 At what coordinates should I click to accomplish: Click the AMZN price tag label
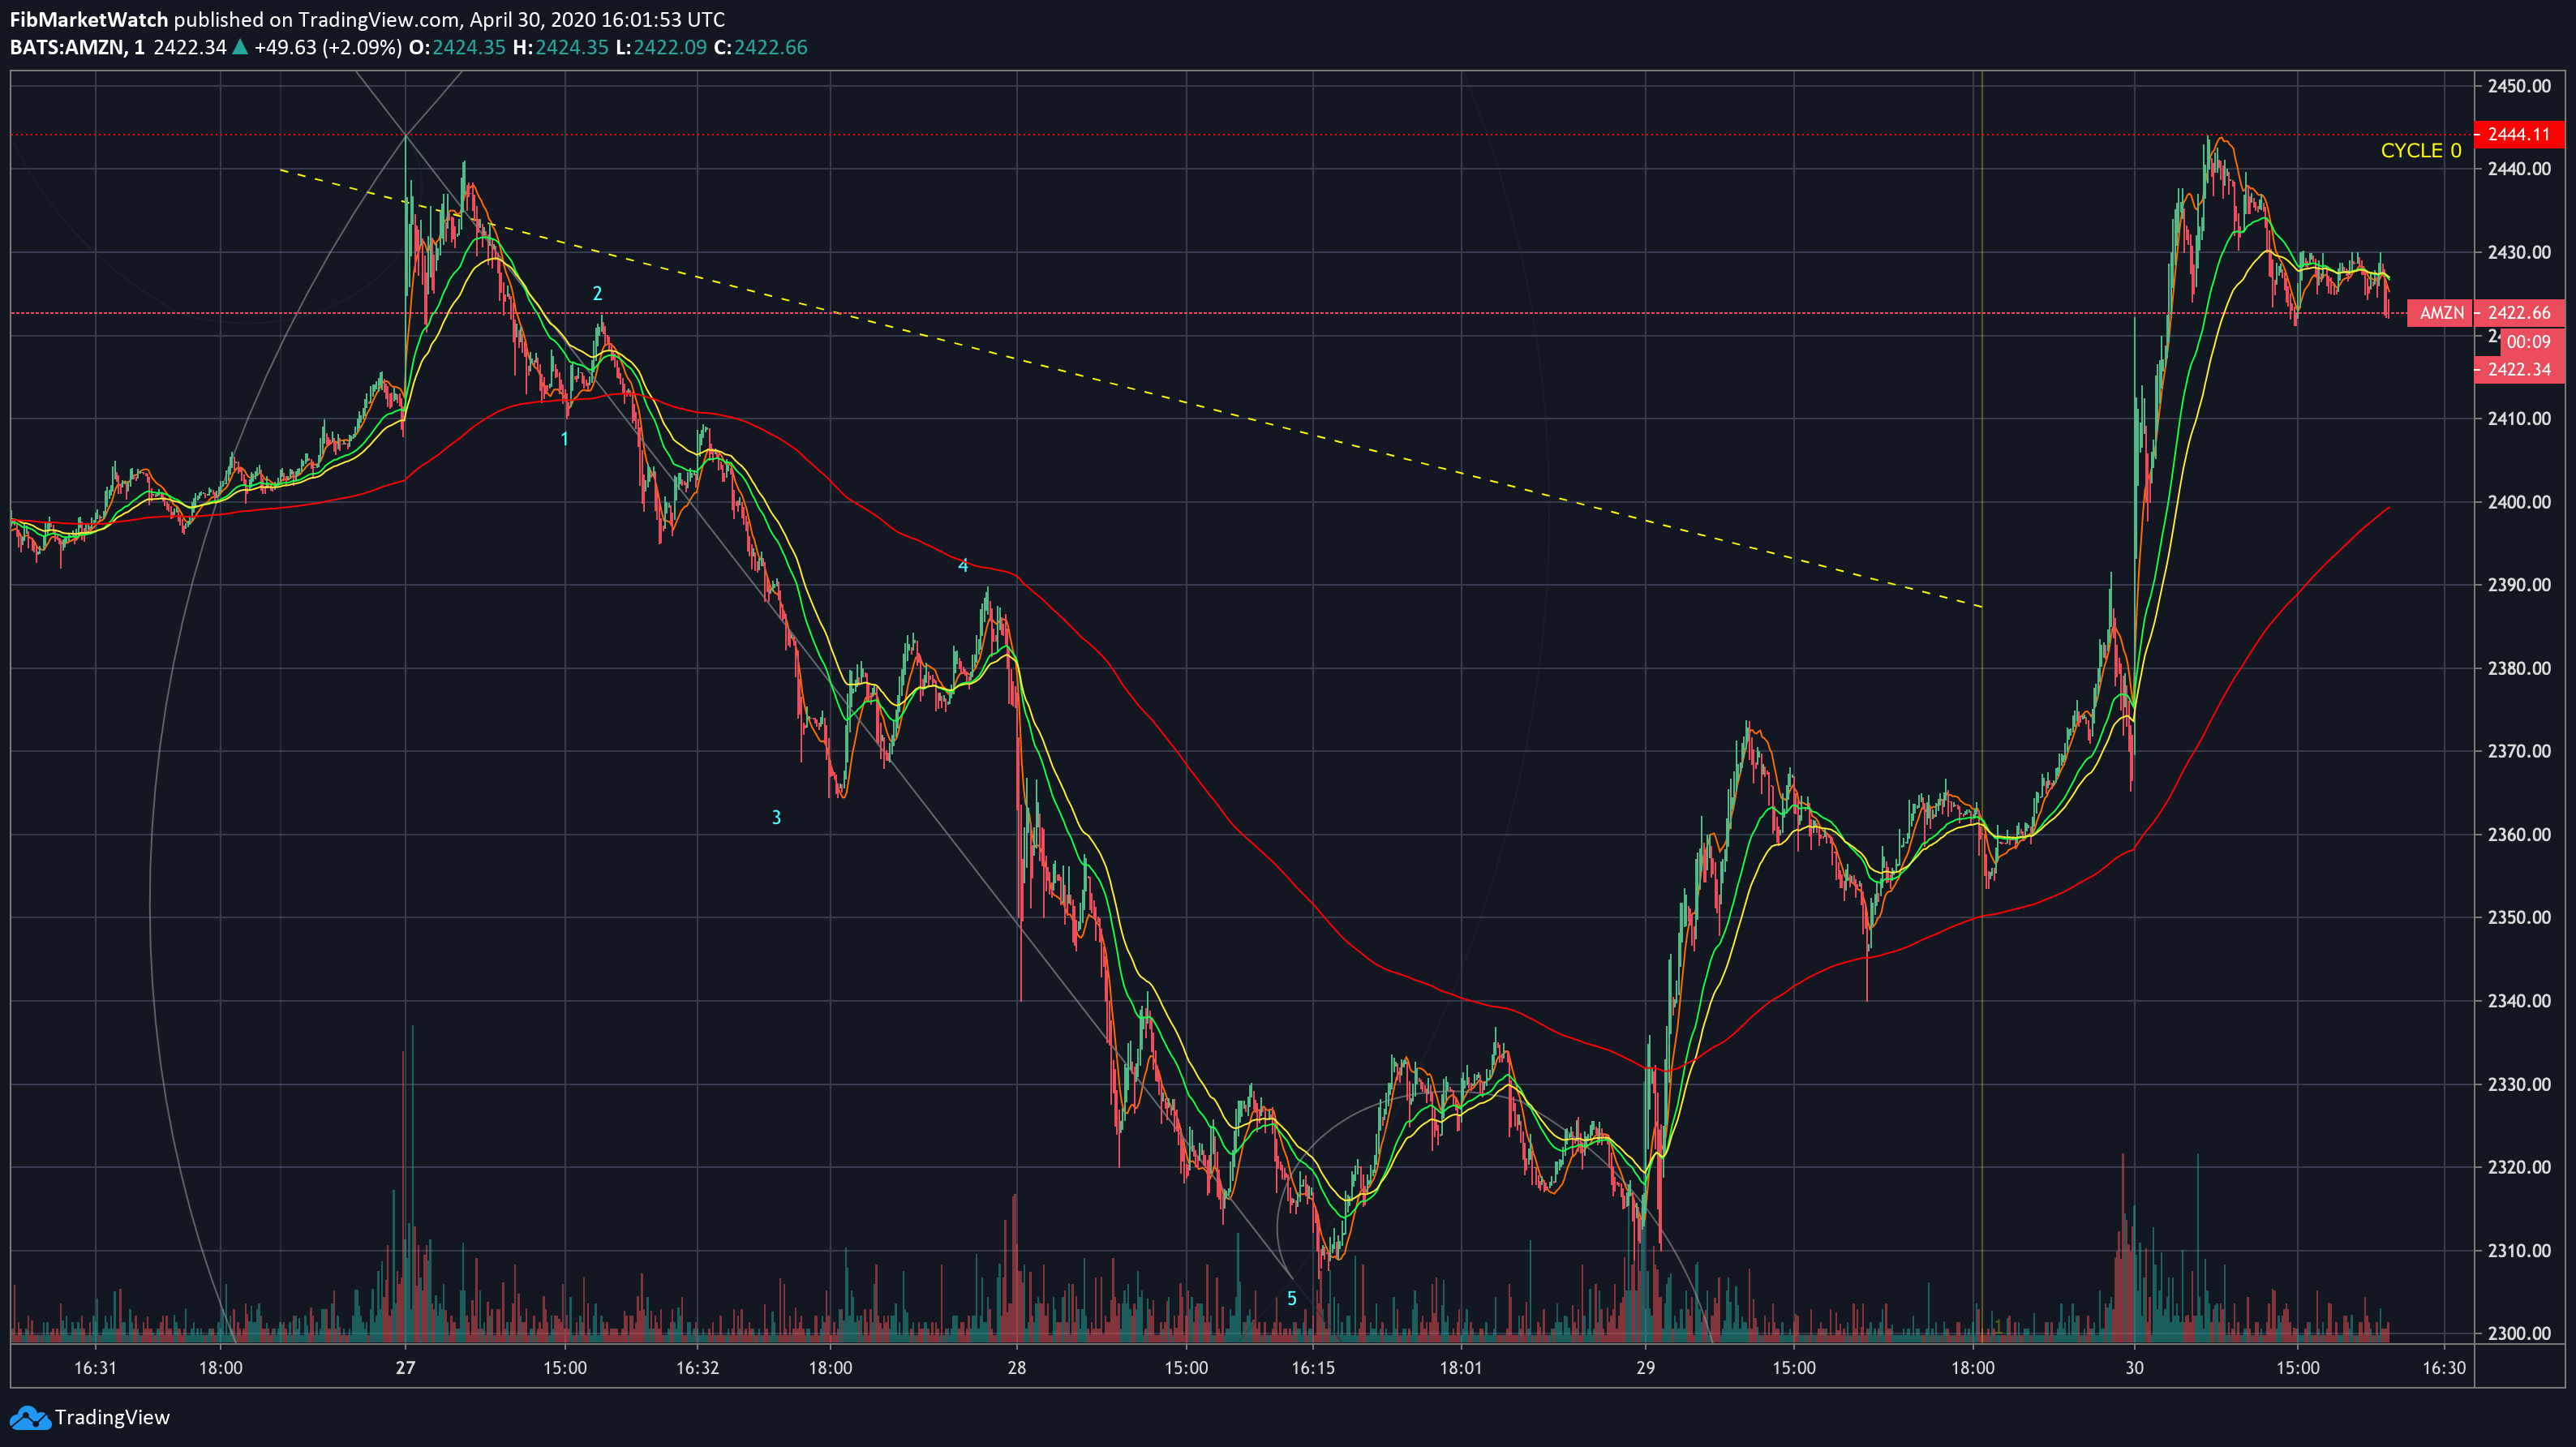pyautogui.click(x=2441, y=313)
